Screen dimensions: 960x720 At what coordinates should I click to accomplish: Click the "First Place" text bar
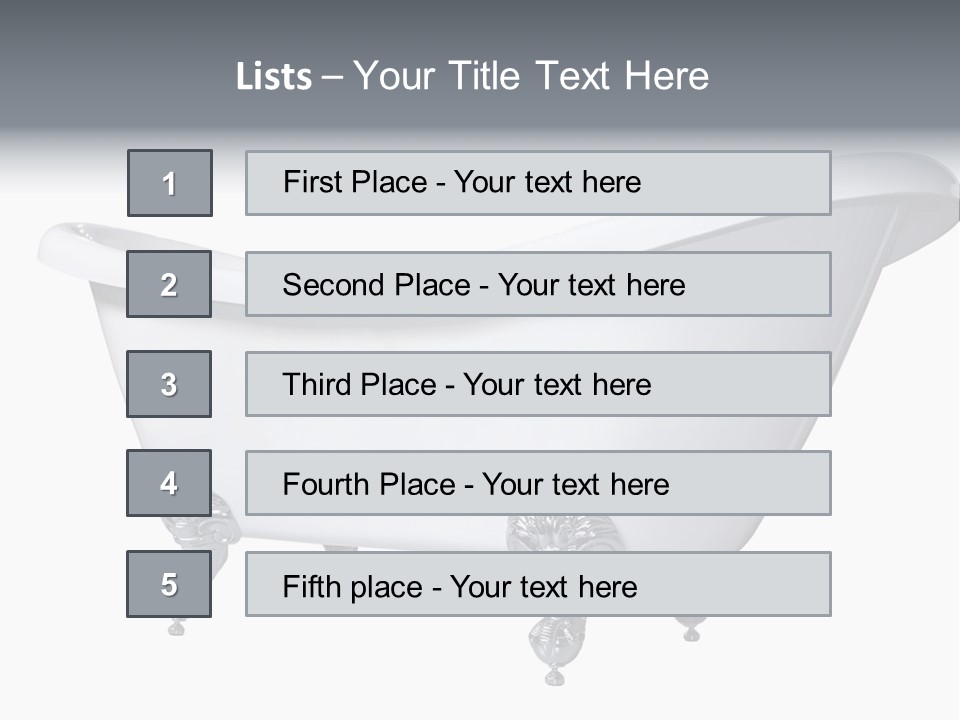[x=538, y=183]
